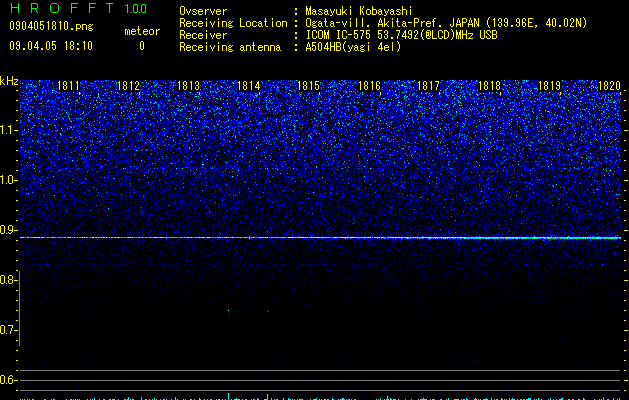629x400 pixels.
Task: Click the 1814 time marker
Action: (x=248, y=86)
